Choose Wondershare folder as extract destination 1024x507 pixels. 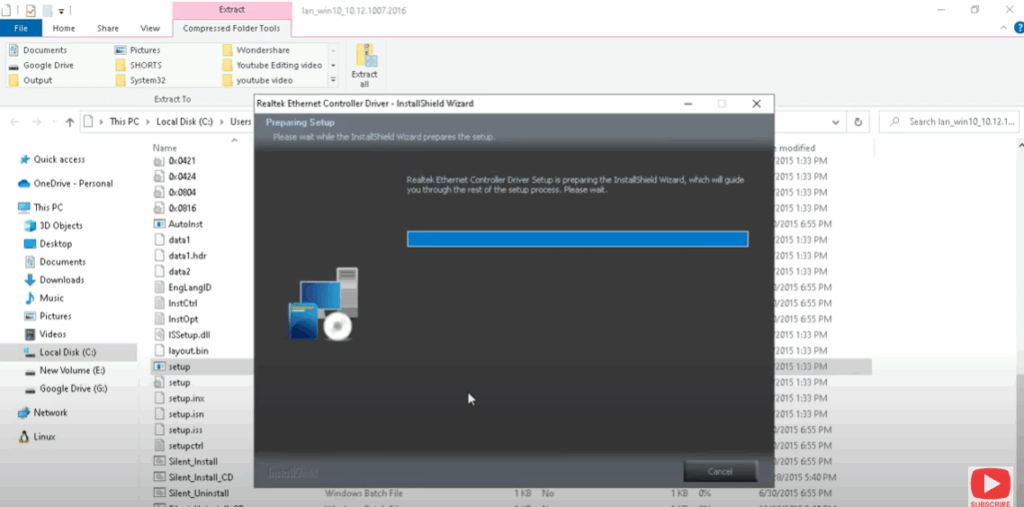pyautogui.click(x=256, y=50)
